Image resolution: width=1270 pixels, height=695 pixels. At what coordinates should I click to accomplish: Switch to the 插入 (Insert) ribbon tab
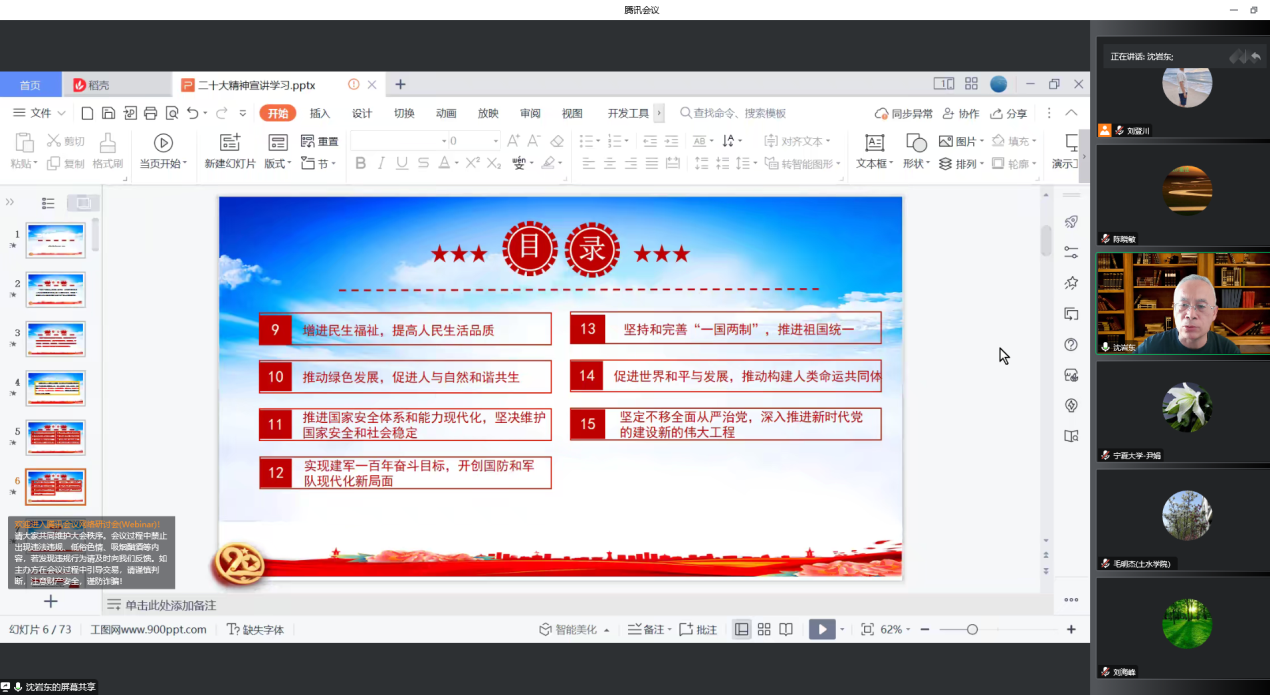pyautogui.click(x=320, y=113)
